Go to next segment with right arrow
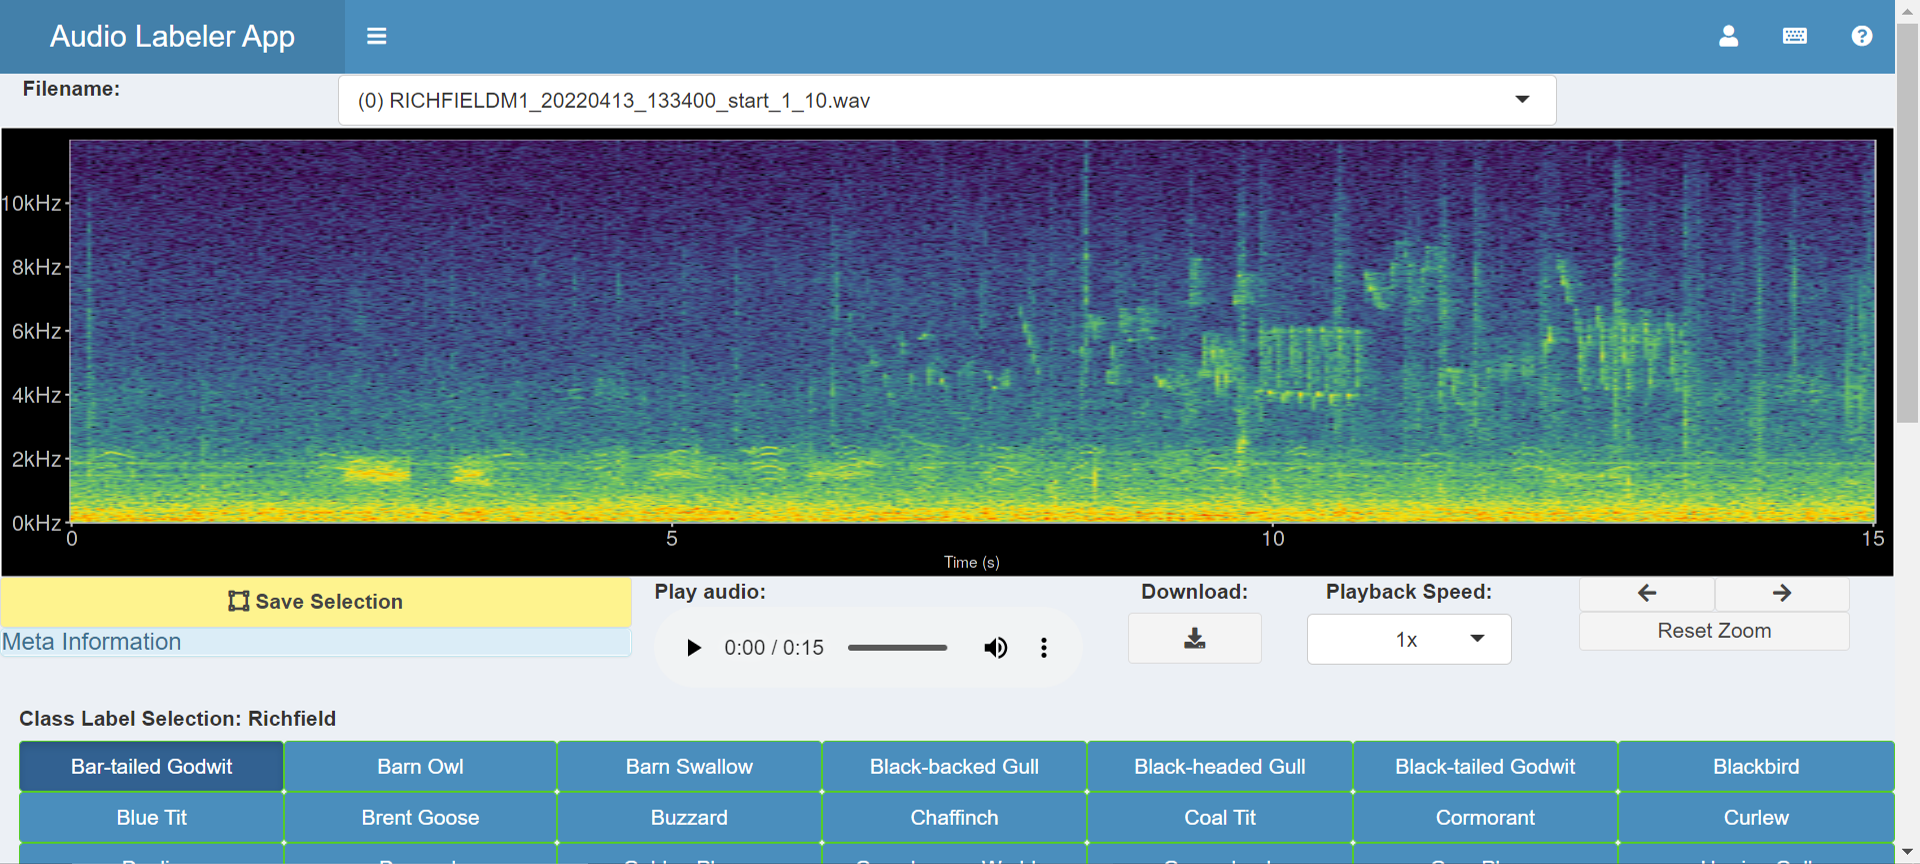The image size is (1920, 864). (1782, 593)
